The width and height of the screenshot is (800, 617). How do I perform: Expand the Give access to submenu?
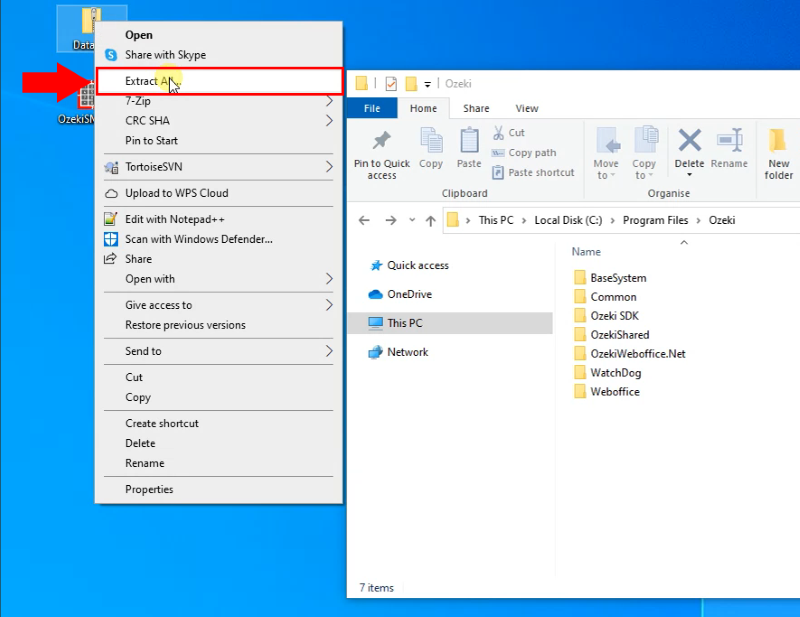click(219, 305)
